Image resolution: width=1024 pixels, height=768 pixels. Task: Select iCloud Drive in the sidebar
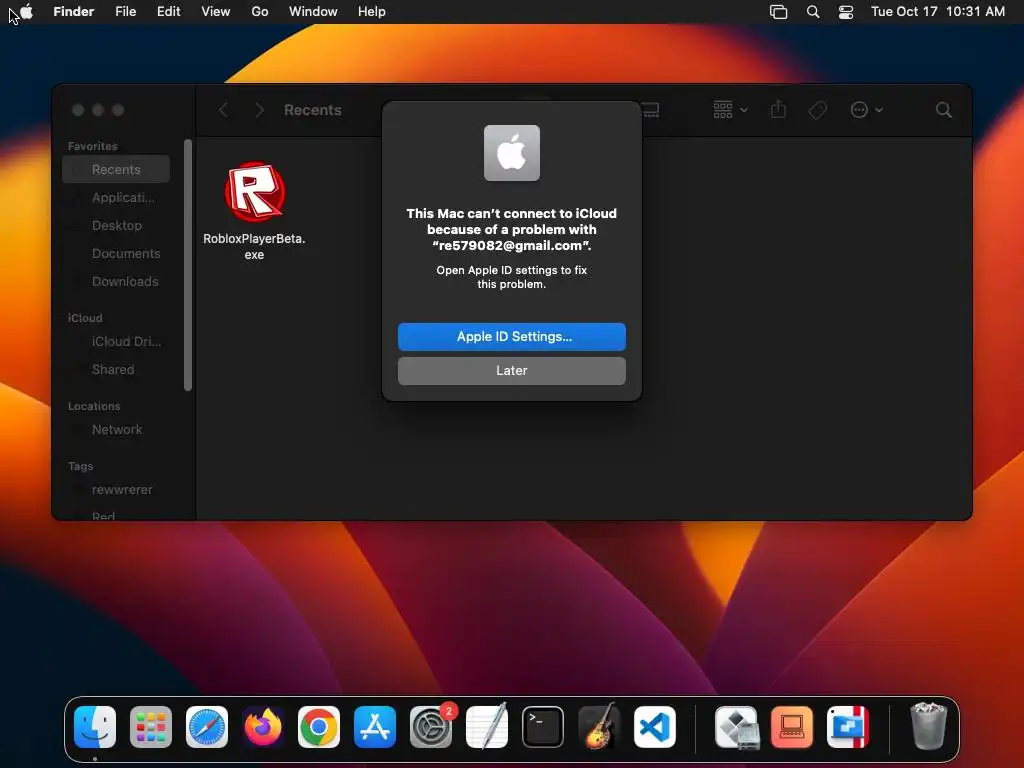[x=116, y=342]
